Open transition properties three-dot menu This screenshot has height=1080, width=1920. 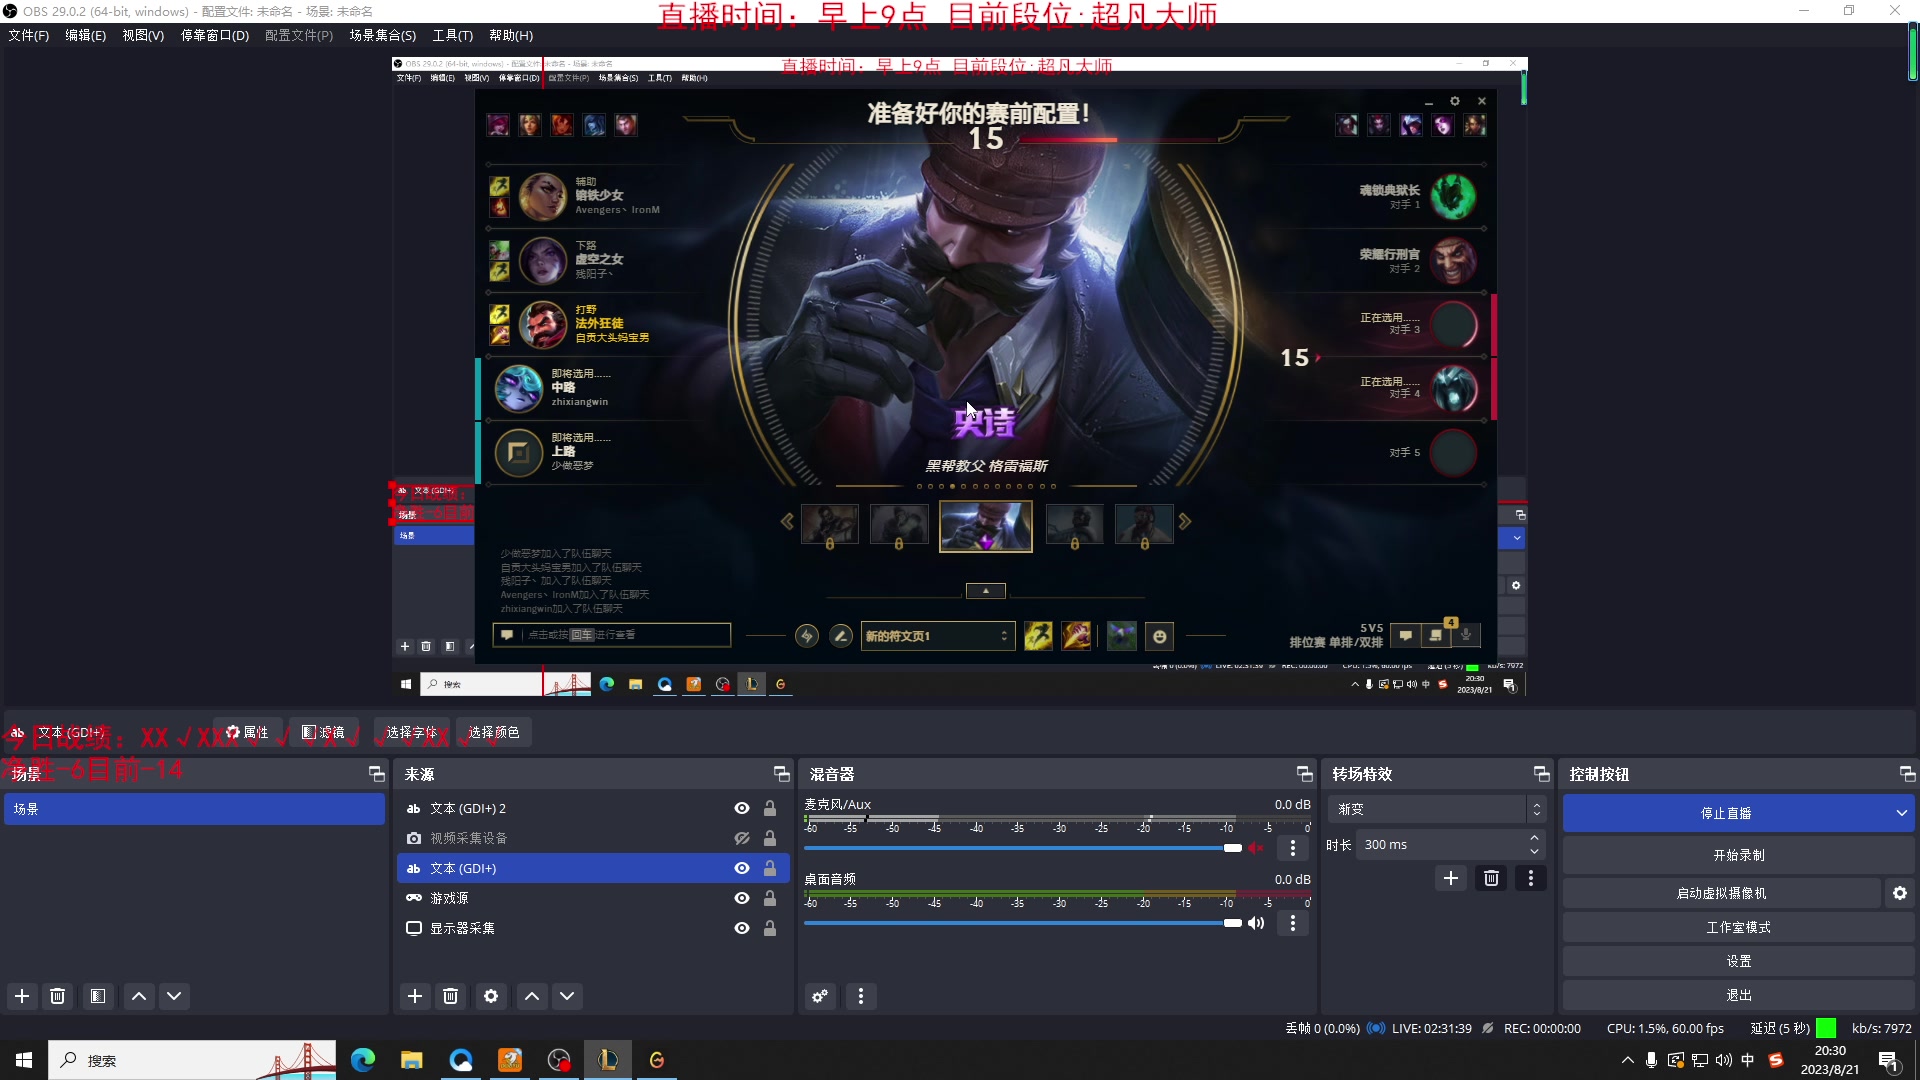click(x=1531, y=878)
